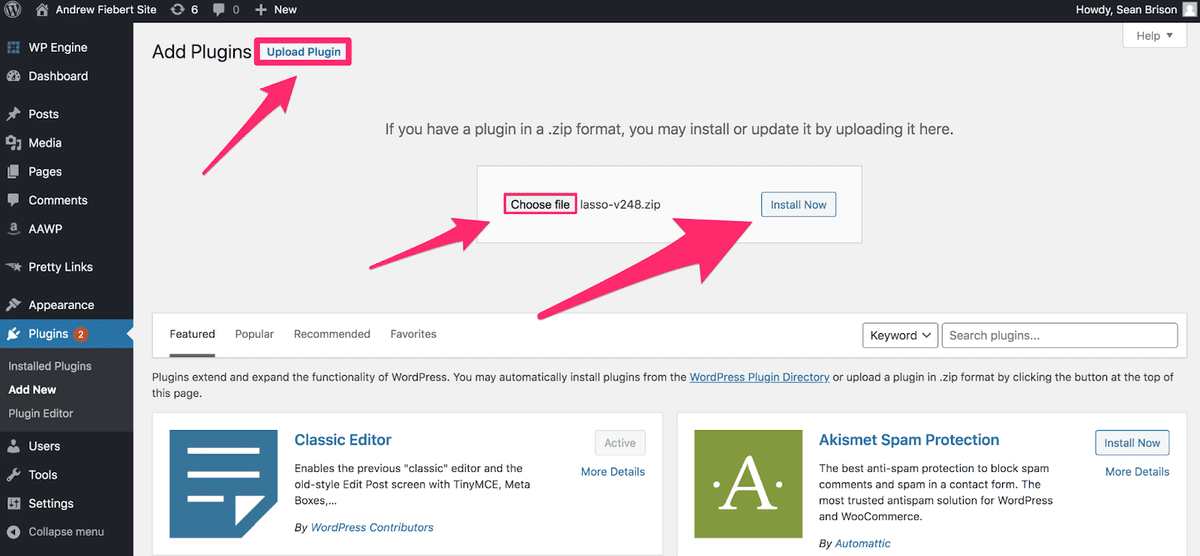Expand the Help panel dropdown
Image resolution: width=1200 pixels, height=556 pixels.
pos(1154,36)
